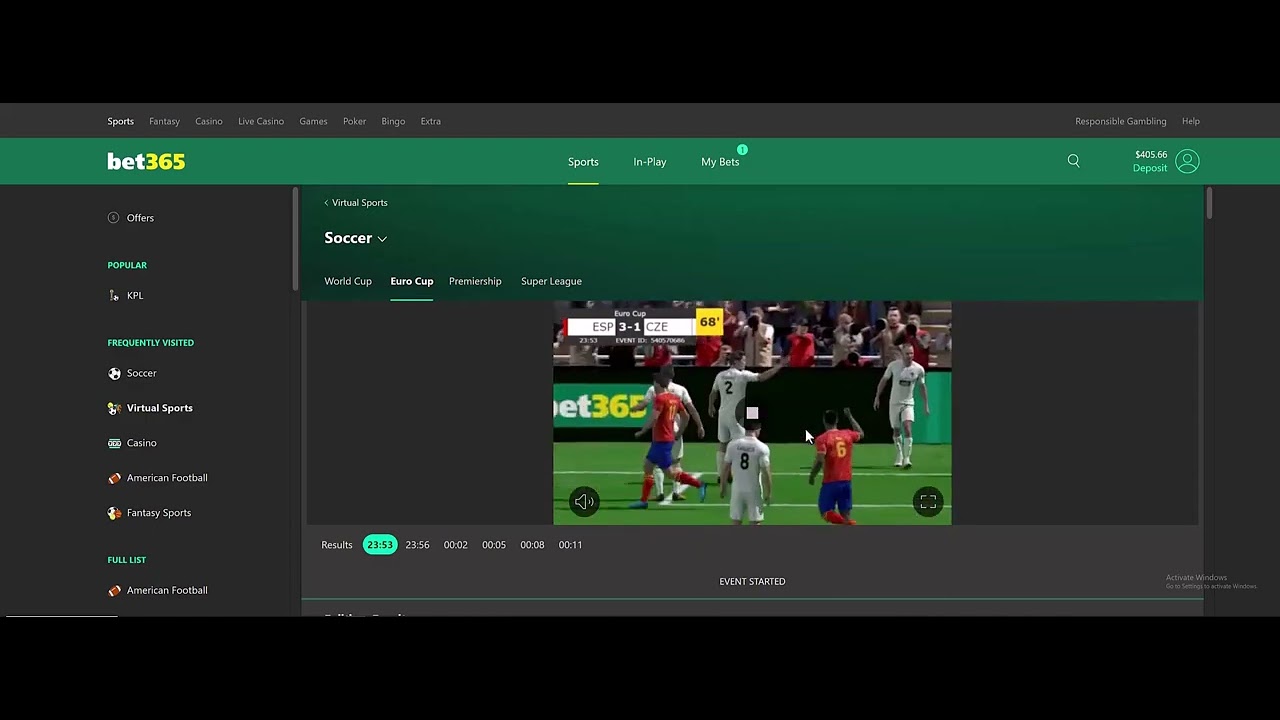
Task: Click the bet365 logo
Action: click(146, 161)
